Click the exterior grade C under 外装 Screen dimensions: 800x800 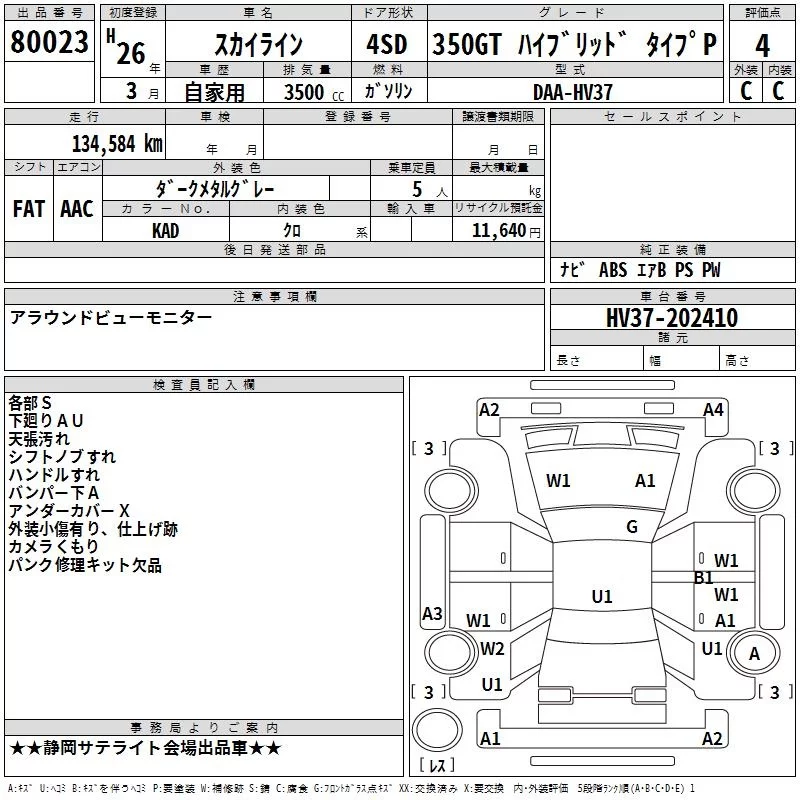(746, 91)
